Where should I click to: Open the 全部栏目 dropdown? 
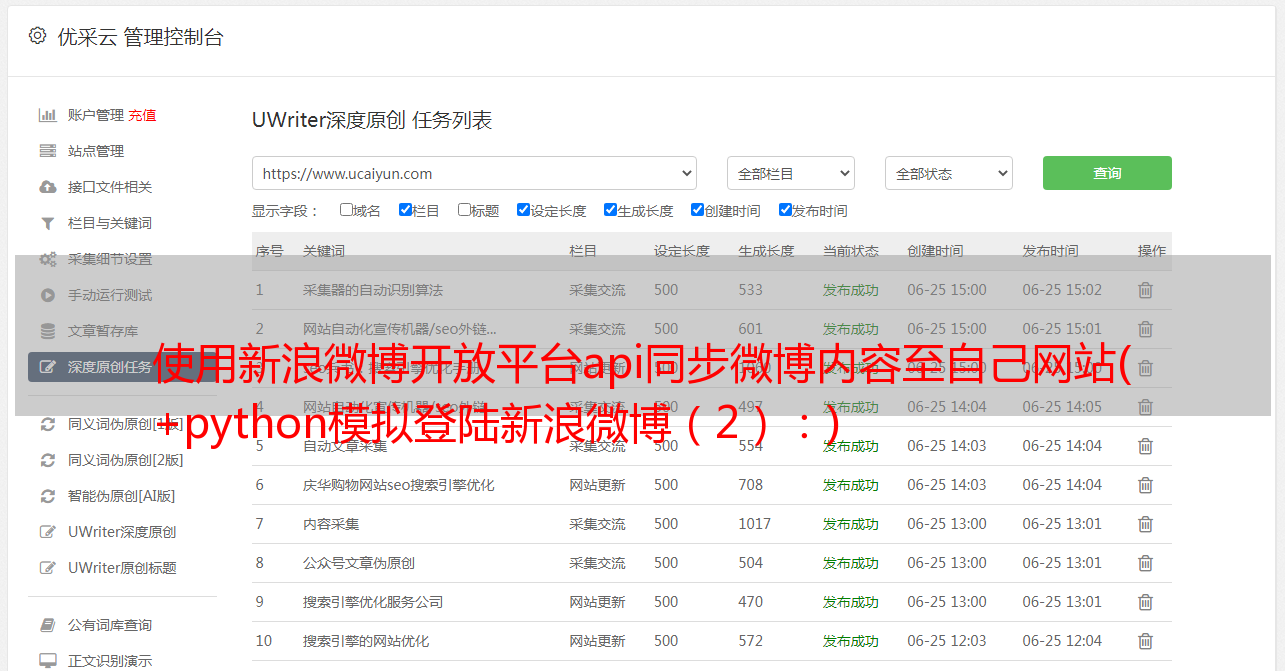(x=791, y=173)
